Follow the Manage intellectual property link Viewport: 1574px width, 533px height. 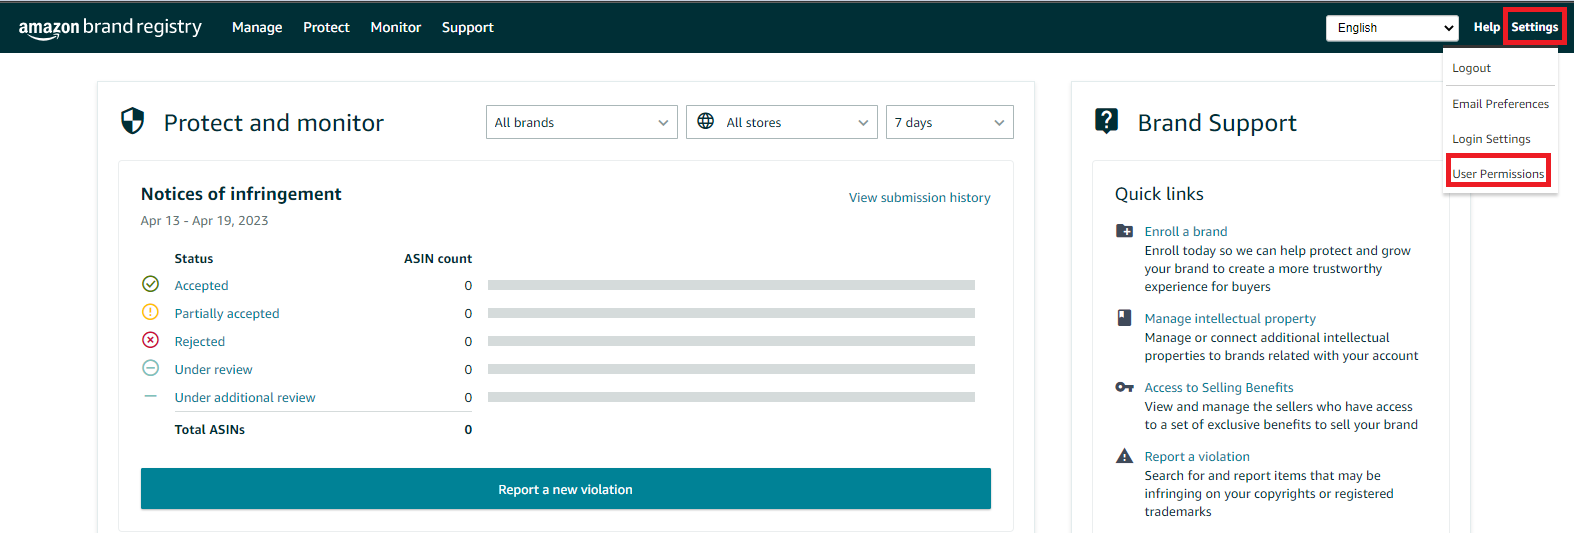click(1230, 319)
